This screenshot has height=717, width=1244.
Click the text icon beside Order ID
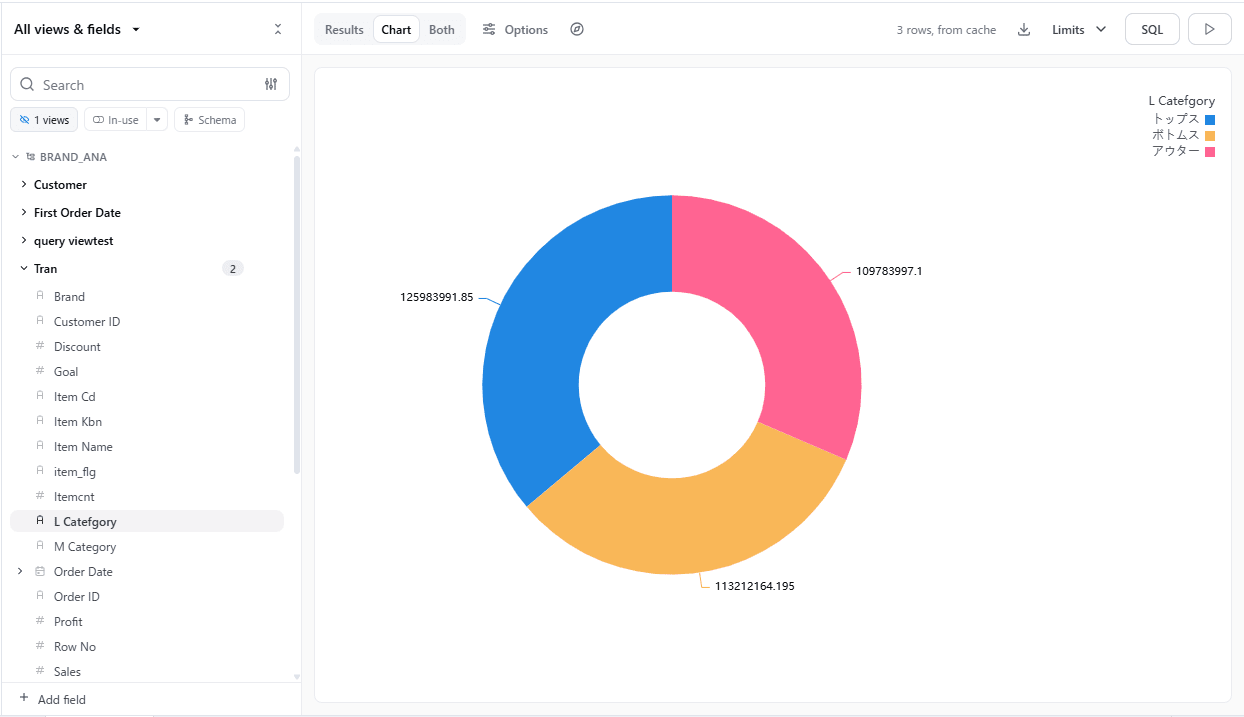tap(40, 596)
